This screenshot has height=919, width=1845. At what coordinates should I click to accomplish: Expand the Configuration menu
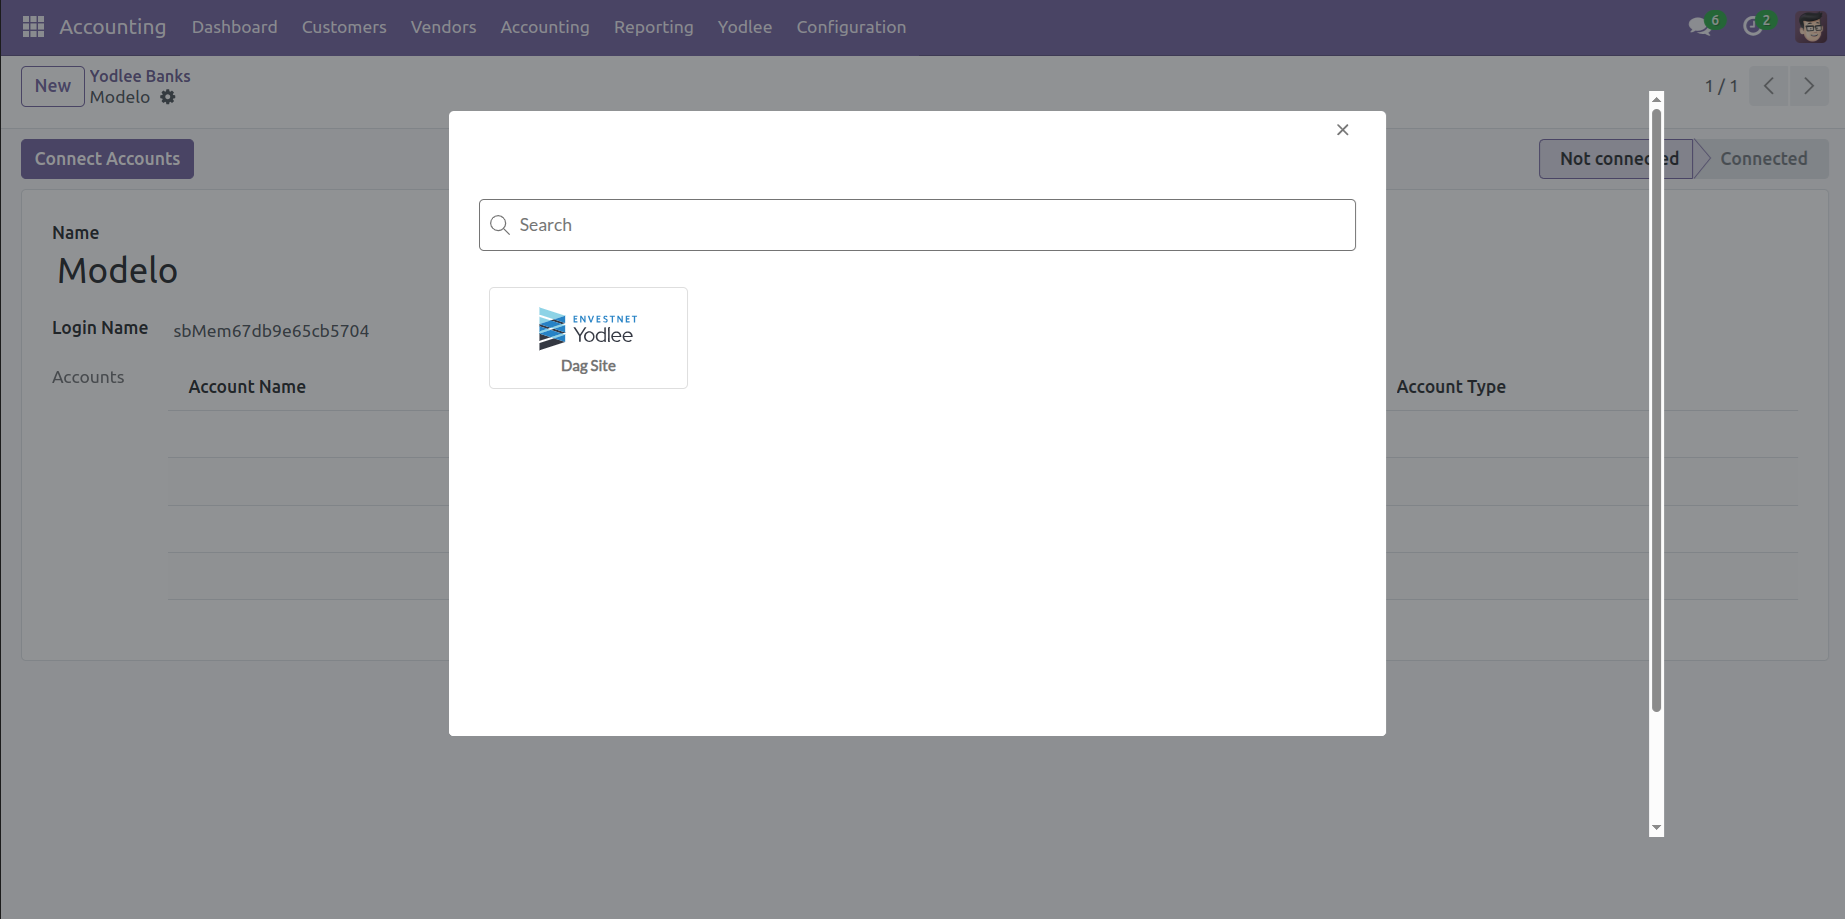(851, 27)
